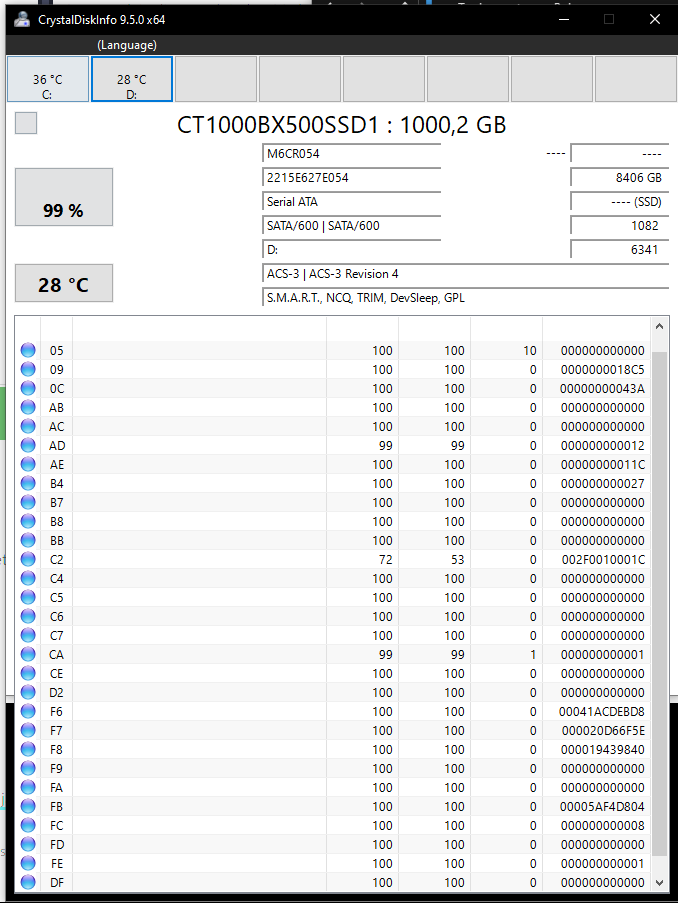Click the 1082 value field
This screenshot has height=903, width=678.
click(x=620, y=226)
